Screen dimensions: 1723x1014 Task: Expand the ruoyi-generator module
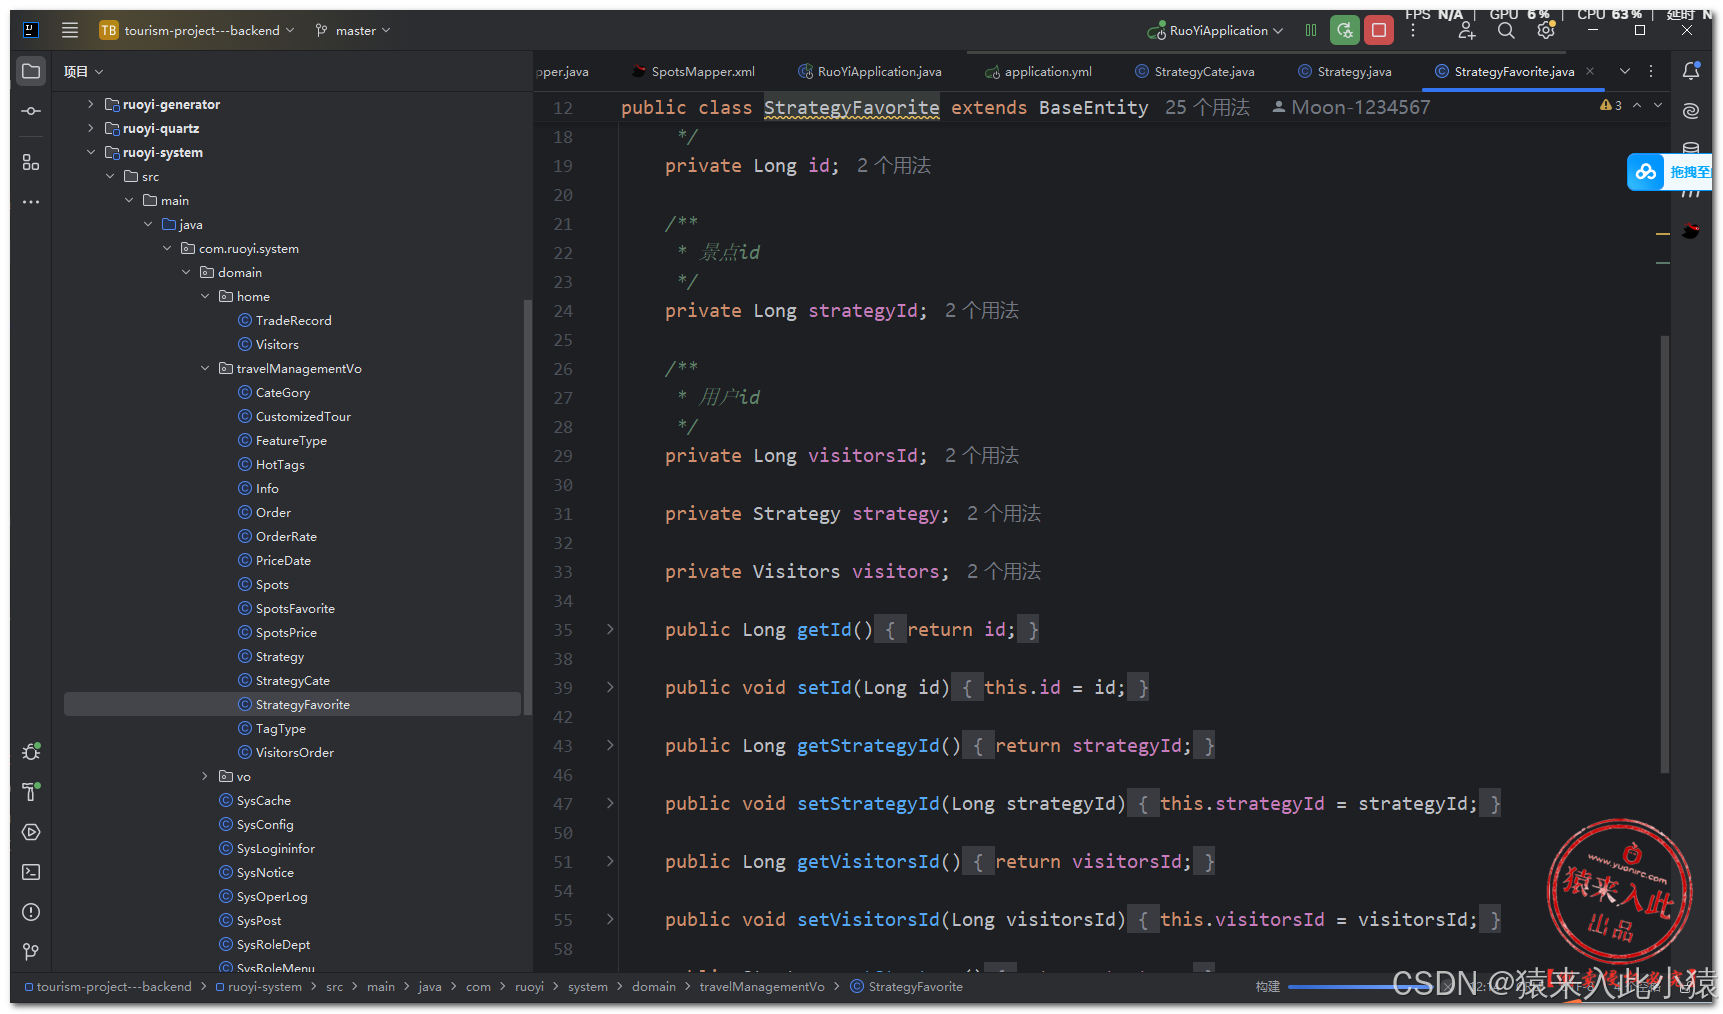90,104
